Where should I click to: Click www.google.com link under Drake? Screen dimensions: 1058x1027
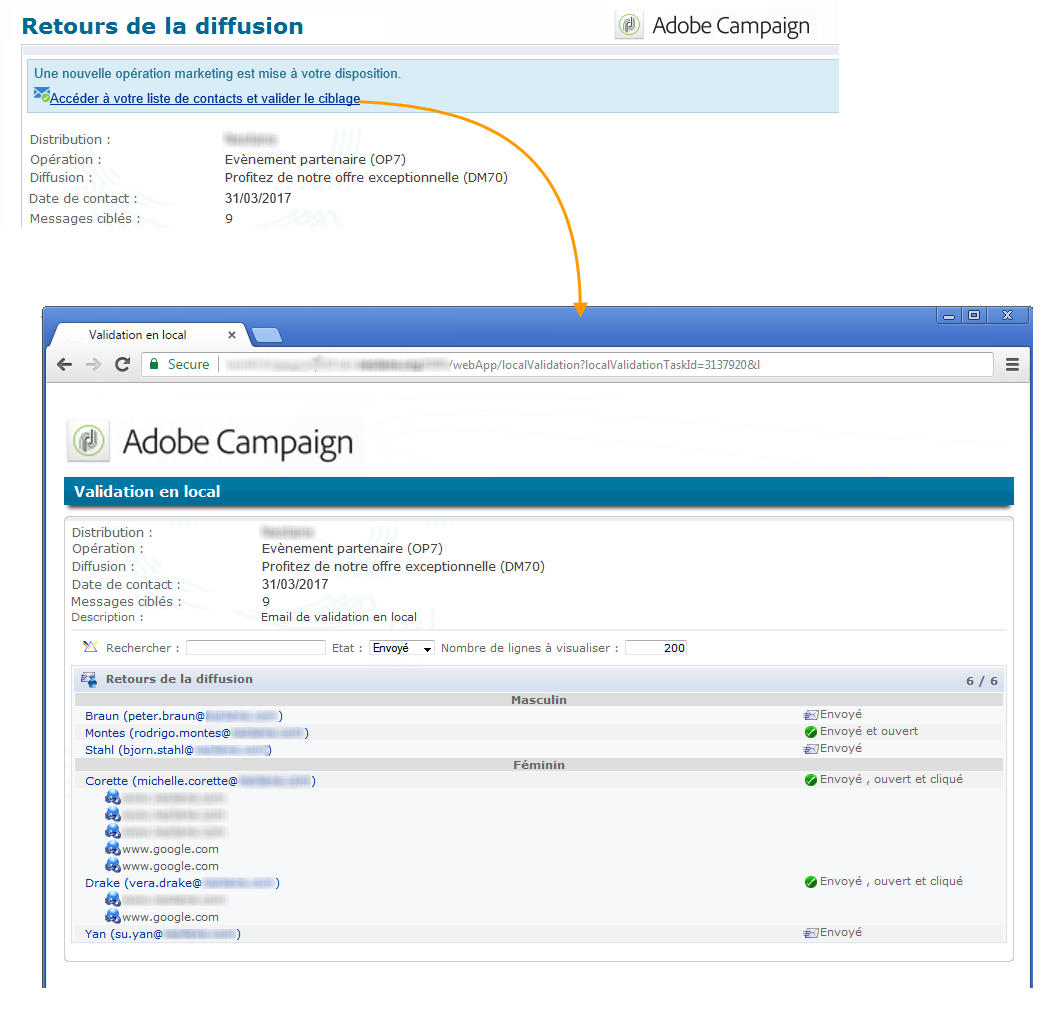(170, 917)
